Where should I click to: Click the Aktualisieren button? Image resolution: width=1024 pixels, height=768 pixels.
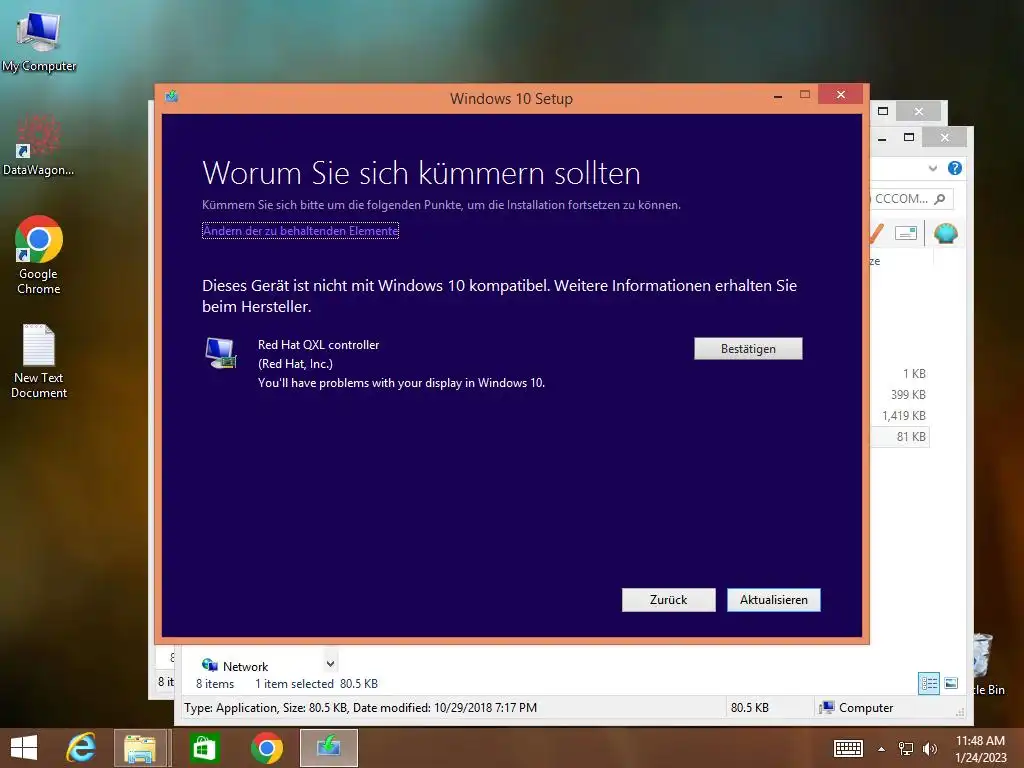773,600
